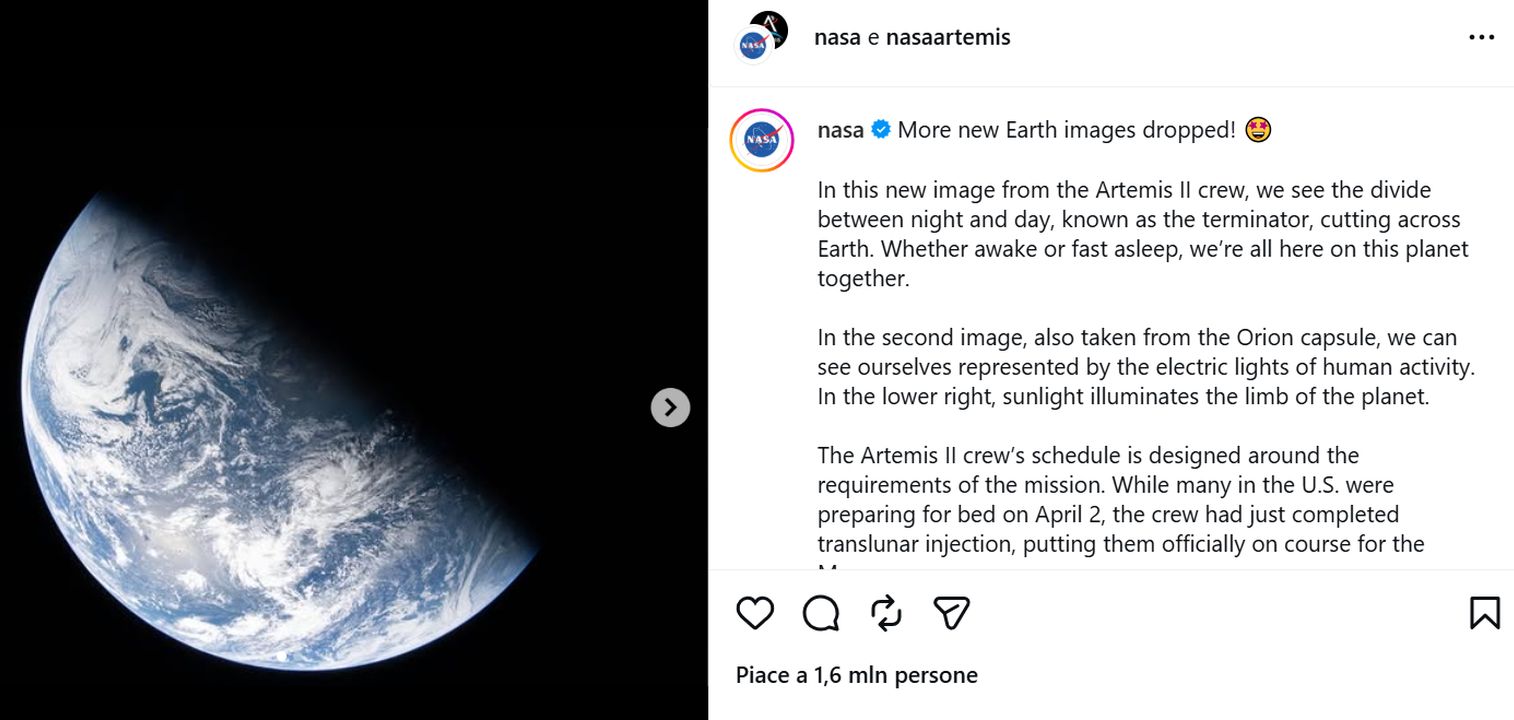
Task: Open the nasa profile link in header
Action: pos(837,38)
